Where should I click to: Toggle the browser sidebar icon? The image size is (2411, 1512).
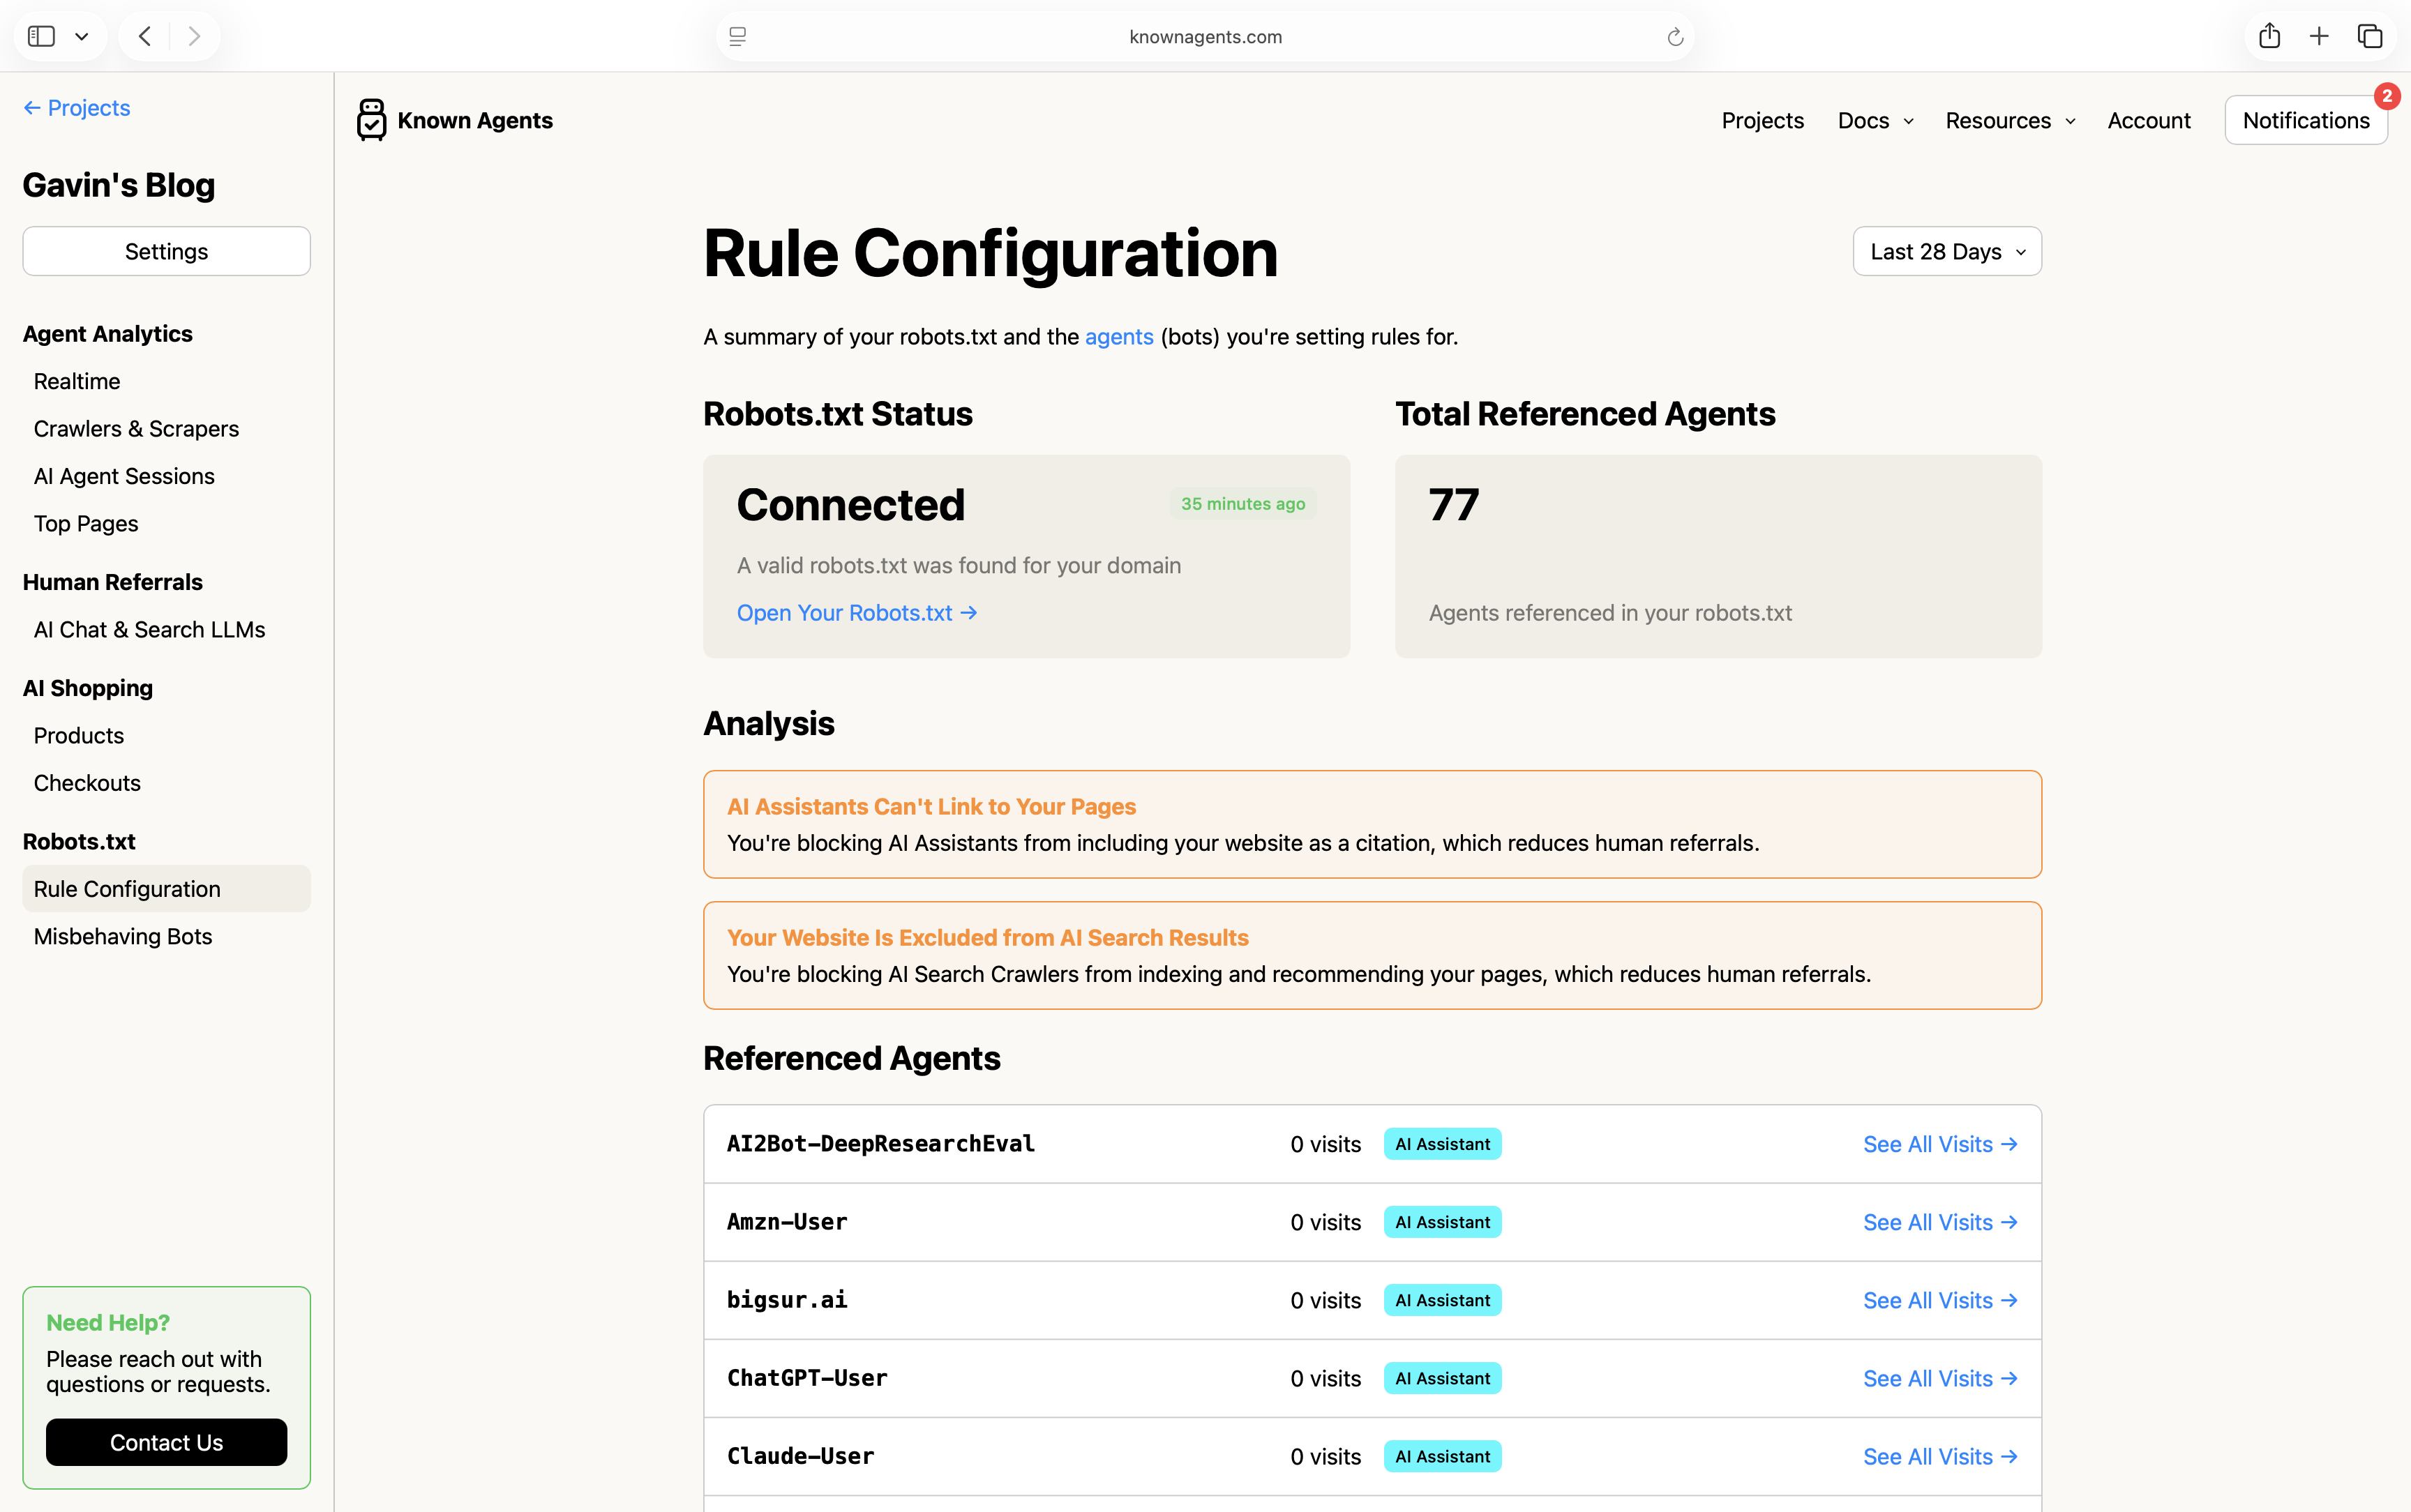click(x=41, y=37)
